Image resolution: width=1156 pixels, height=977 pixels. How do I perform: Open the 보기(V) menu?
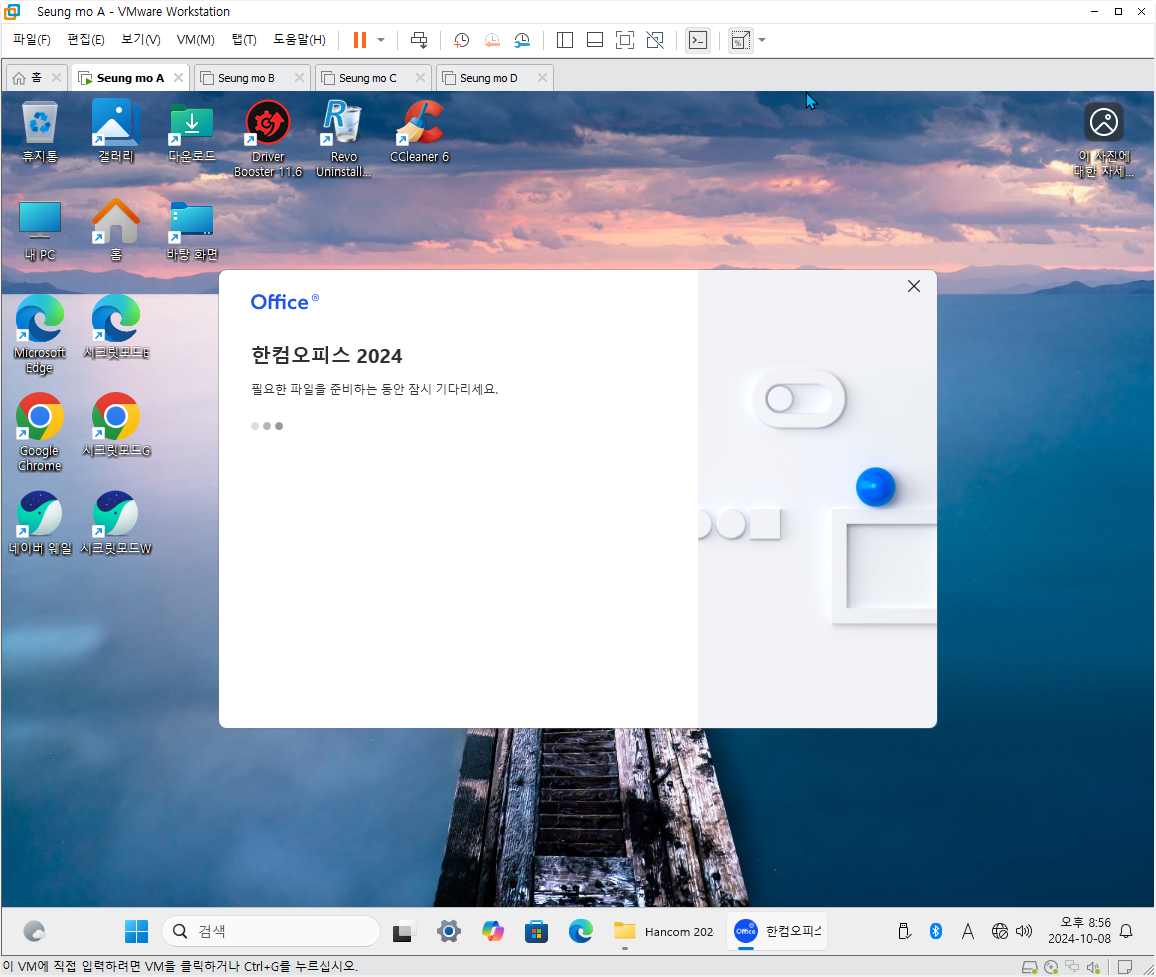(141, 40)
